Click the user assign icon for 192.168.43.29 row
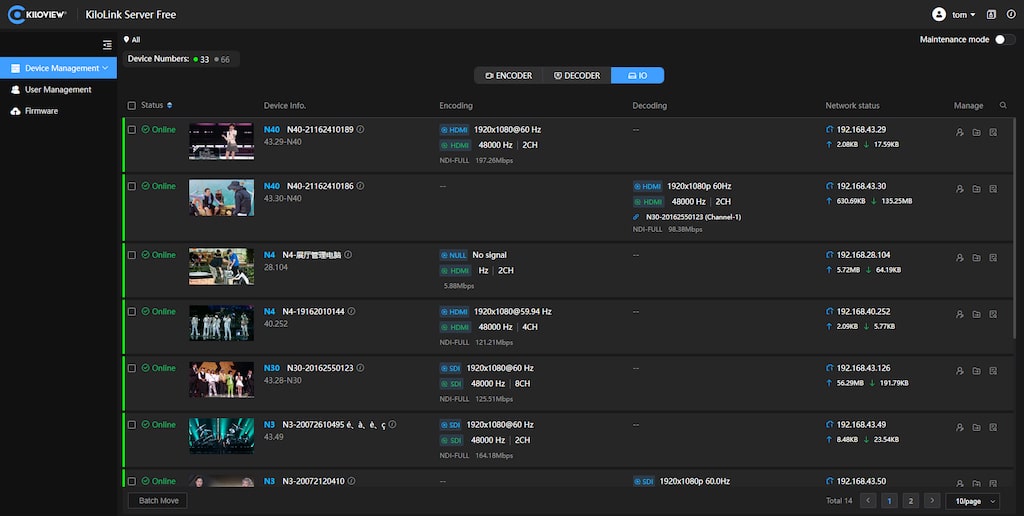Viewport: 1024px width, 516px height. click(x=960, y=131)
